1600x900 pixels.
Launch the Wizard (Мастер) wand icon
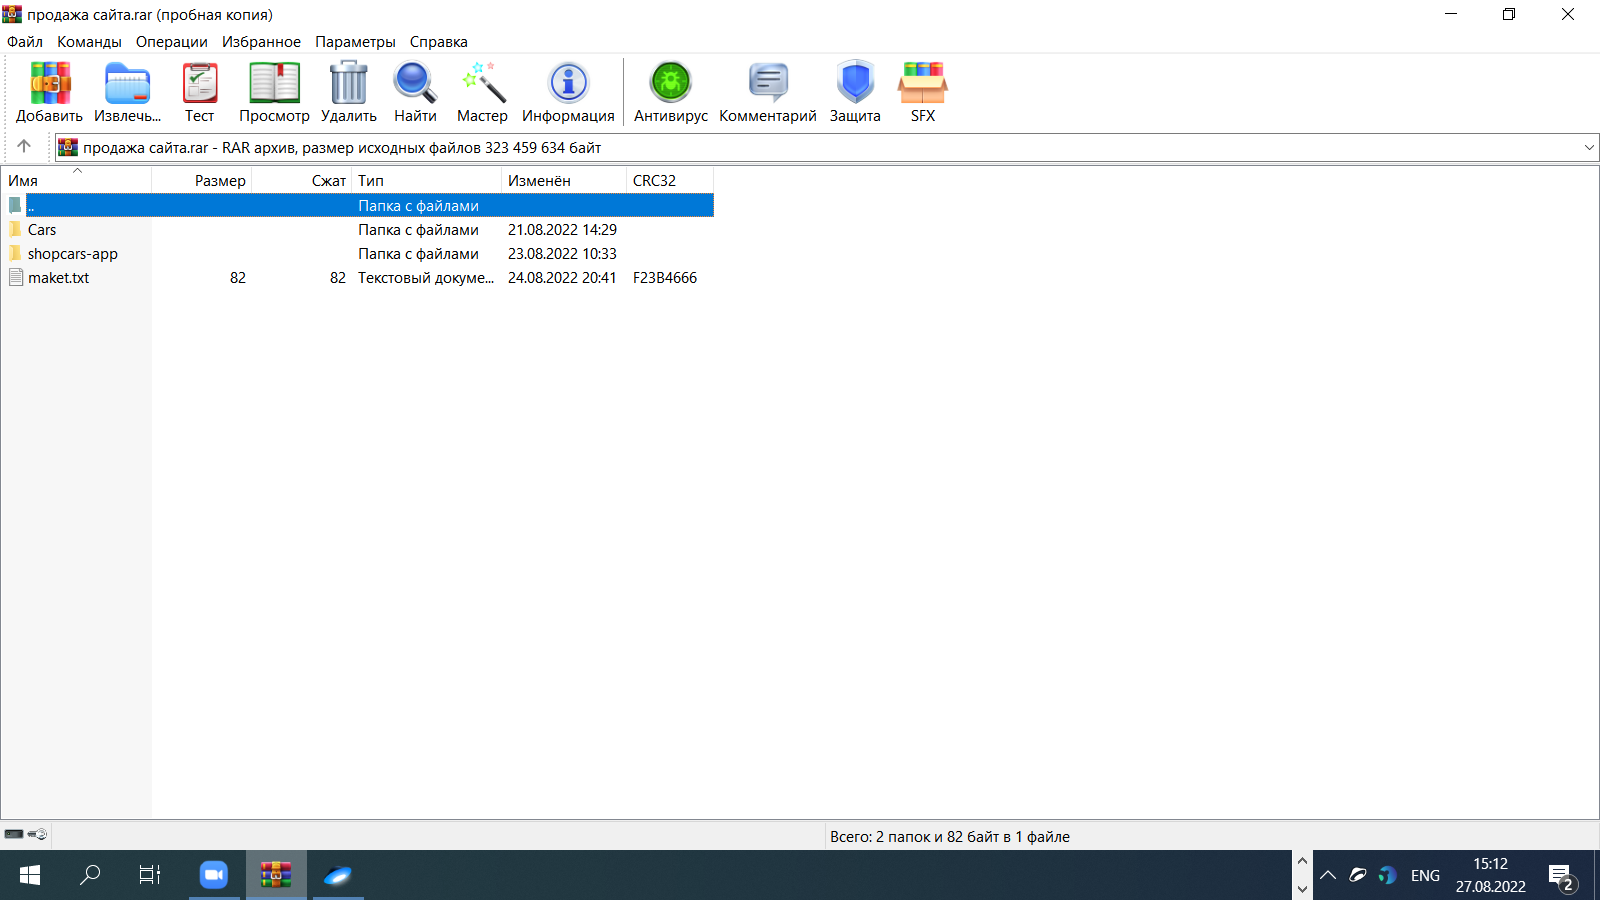(x=482, y=84)
